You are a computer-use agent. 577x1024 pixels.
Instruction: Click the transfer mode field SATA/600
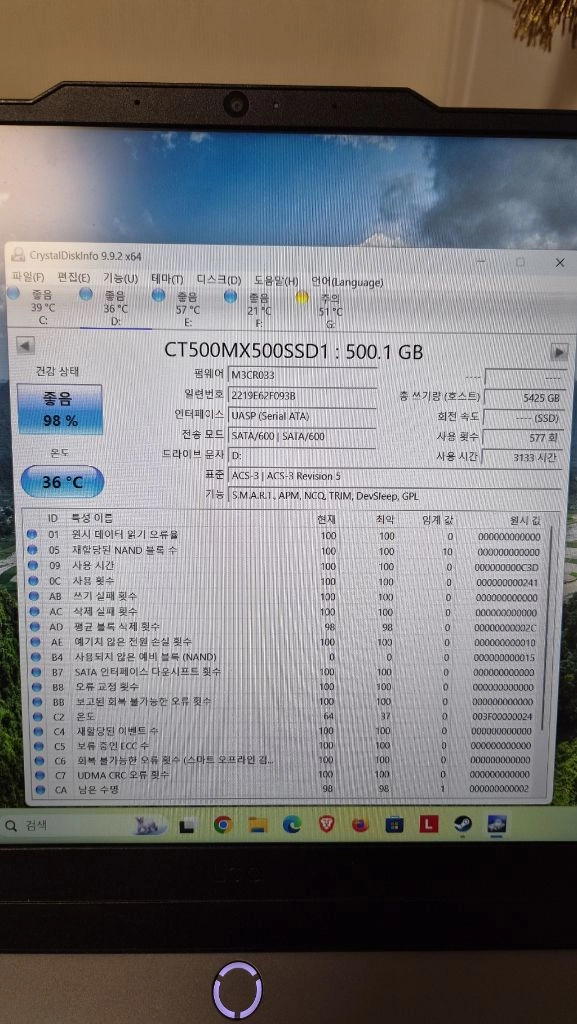pyautogui.click(x=302, y=436)
